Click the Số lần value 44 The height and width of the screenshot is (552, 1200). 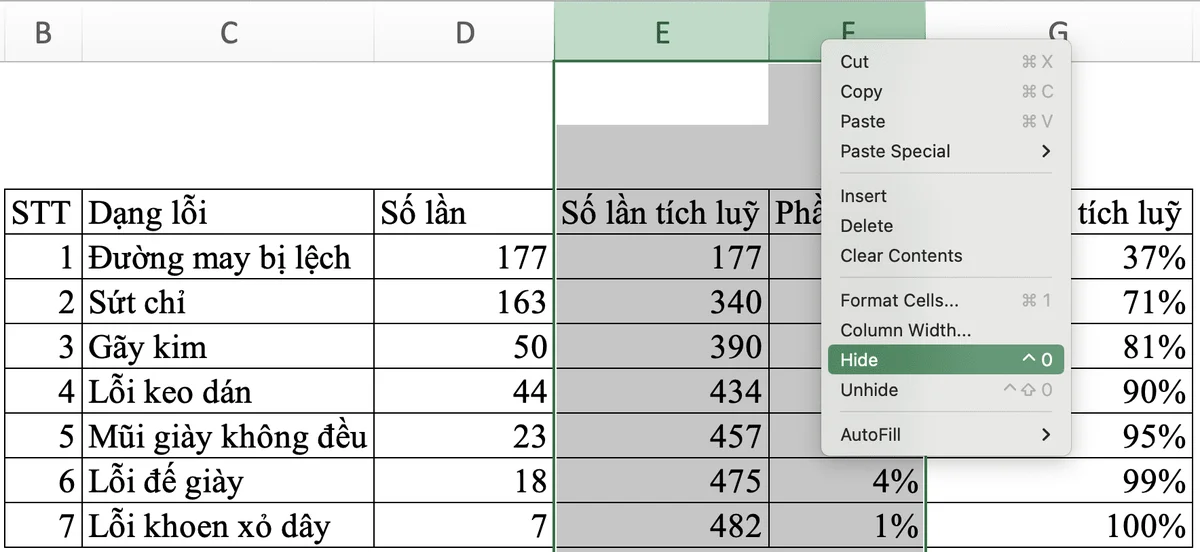[464, 391]
